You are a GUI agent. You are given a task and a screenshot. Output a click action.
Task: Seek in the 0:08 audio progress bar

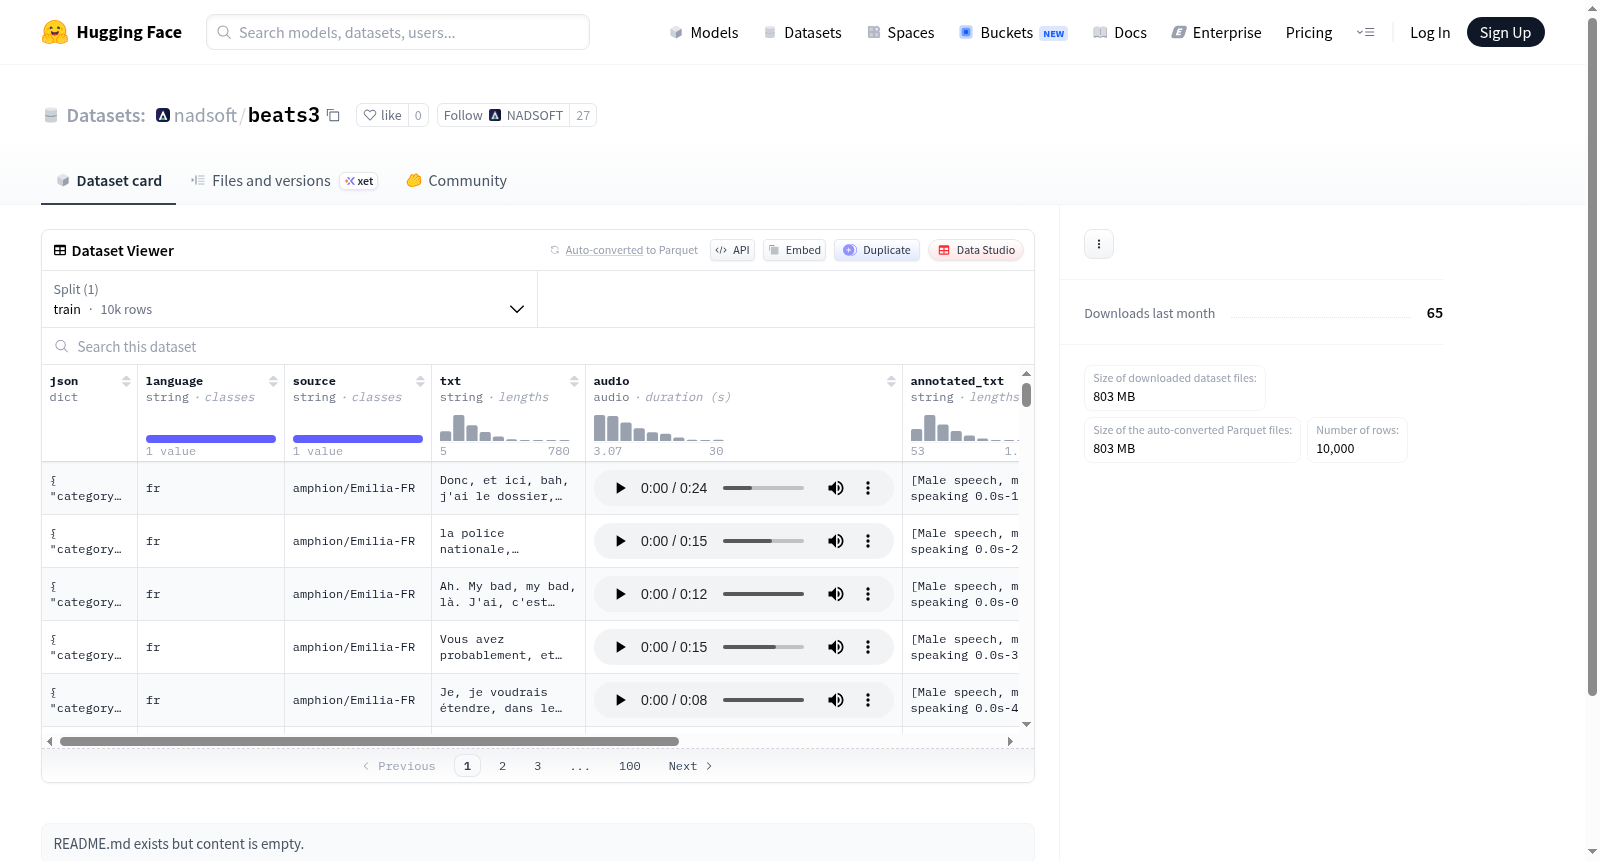[763, 701]
